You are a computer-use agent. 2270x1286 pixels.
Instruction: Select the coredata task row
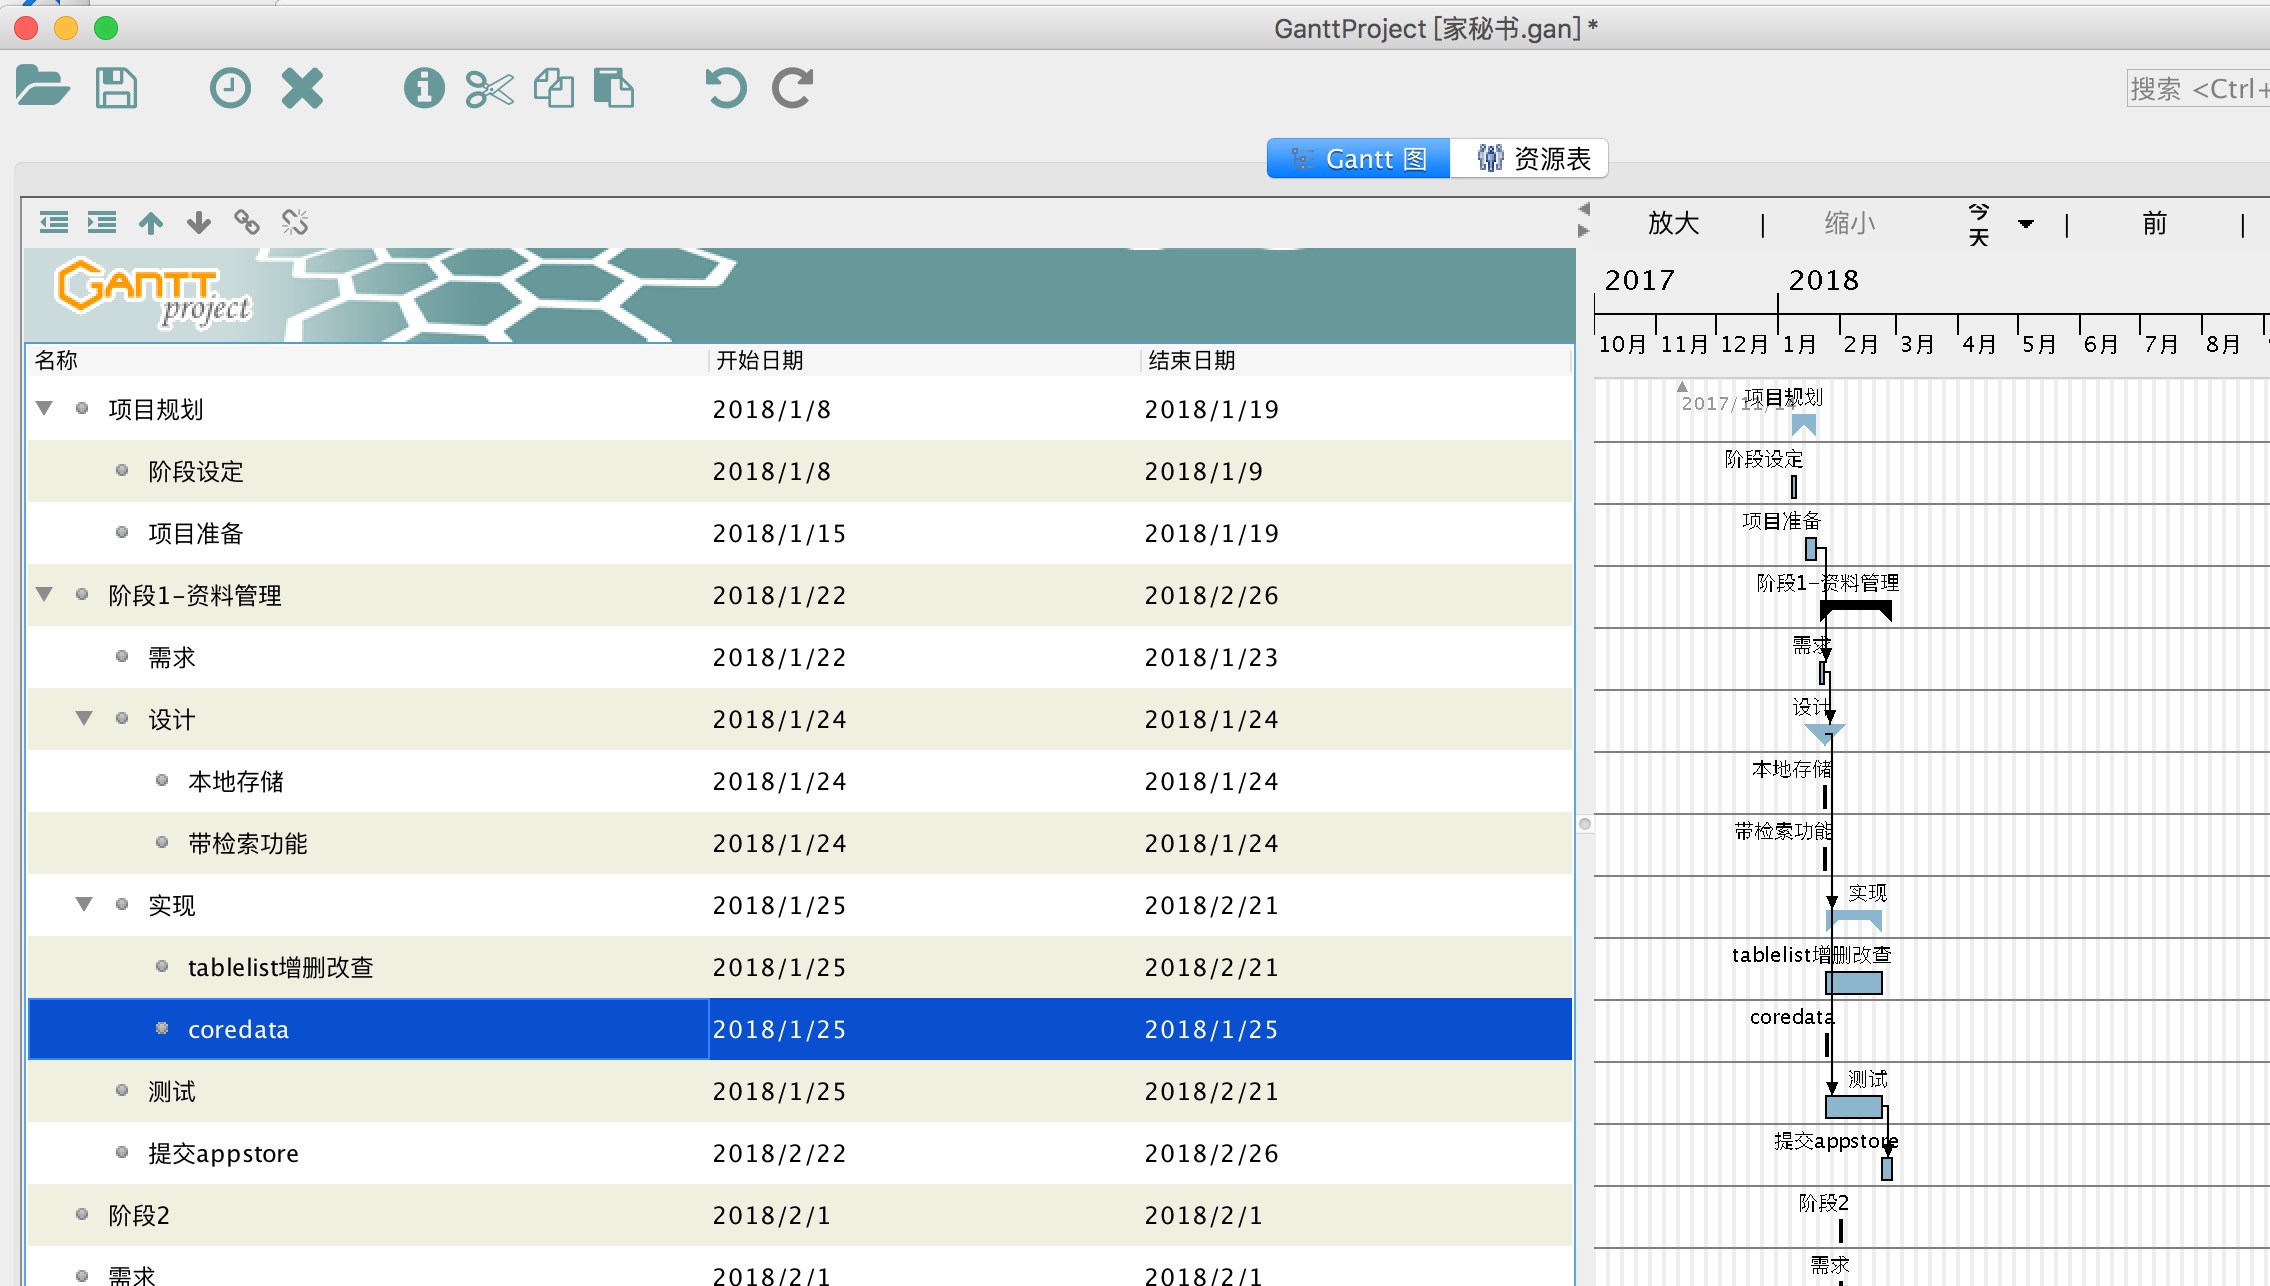[x=799, y=1029]
